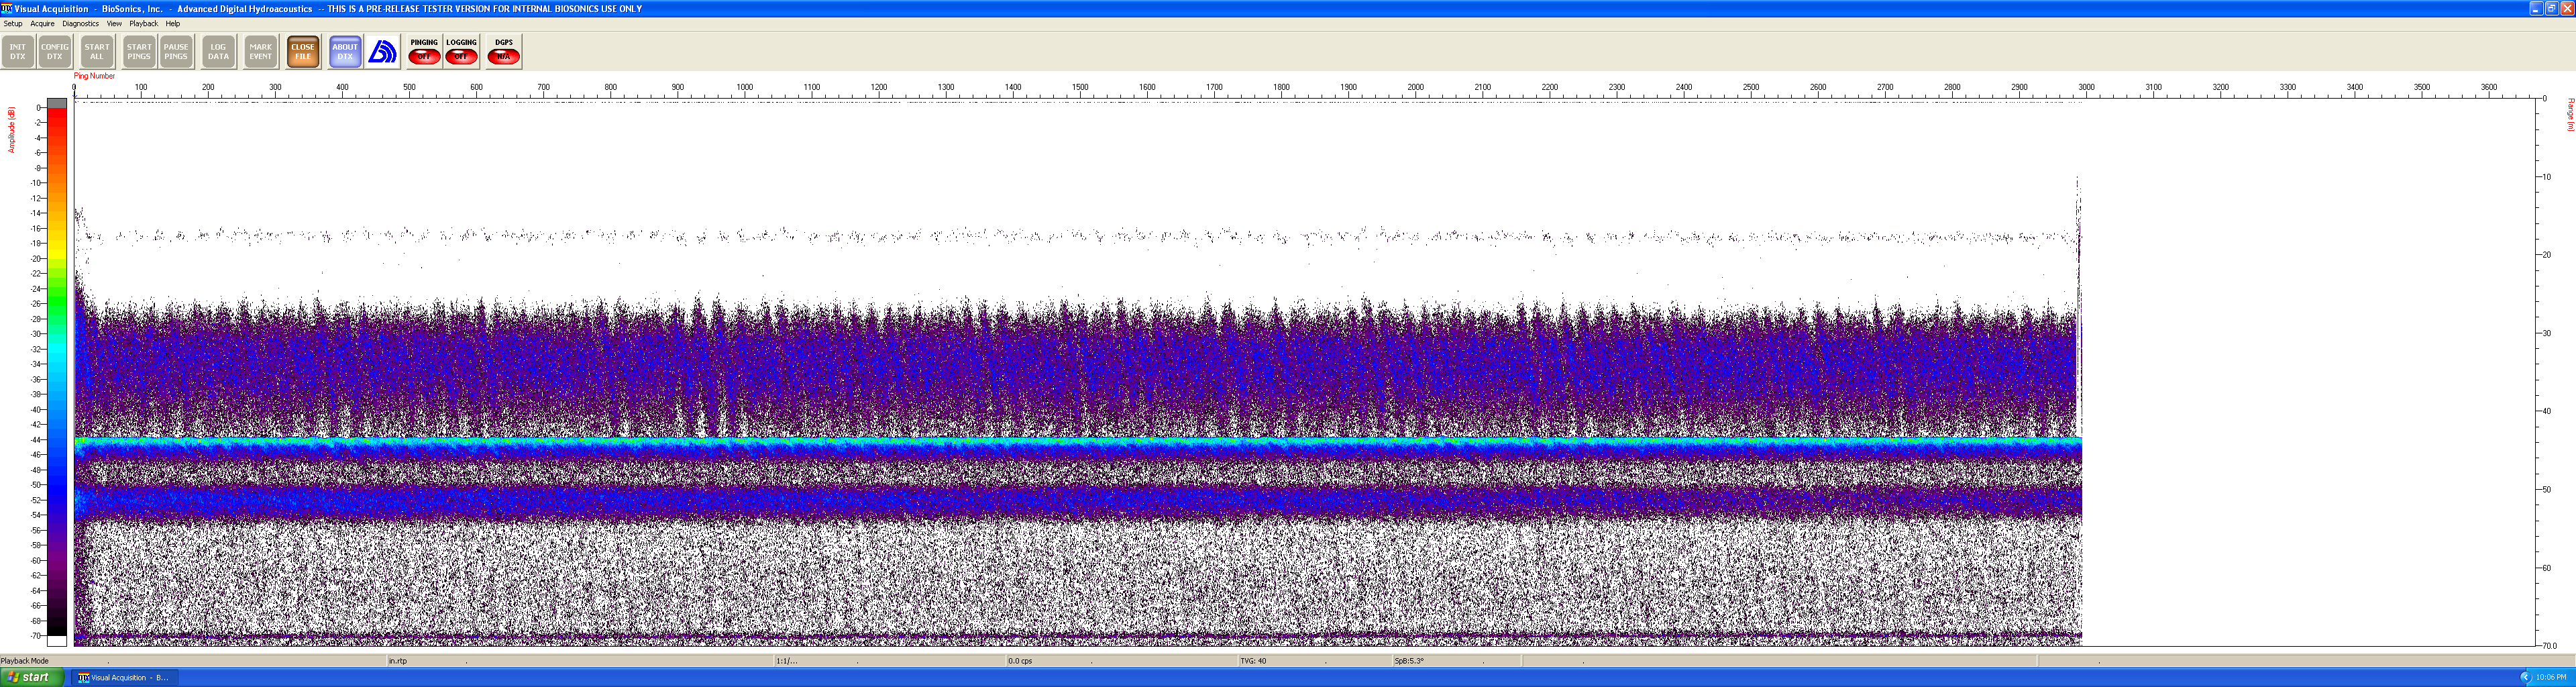Open the View menu

point(114,24)
